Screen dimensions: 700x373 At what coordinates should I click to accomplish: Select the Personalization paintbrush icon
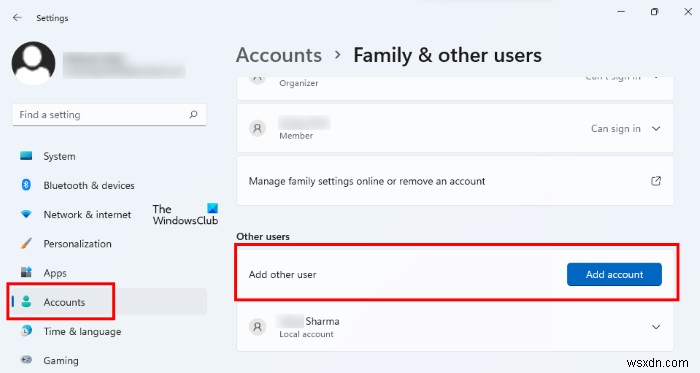pyautogui.click(x=26, y=244)
